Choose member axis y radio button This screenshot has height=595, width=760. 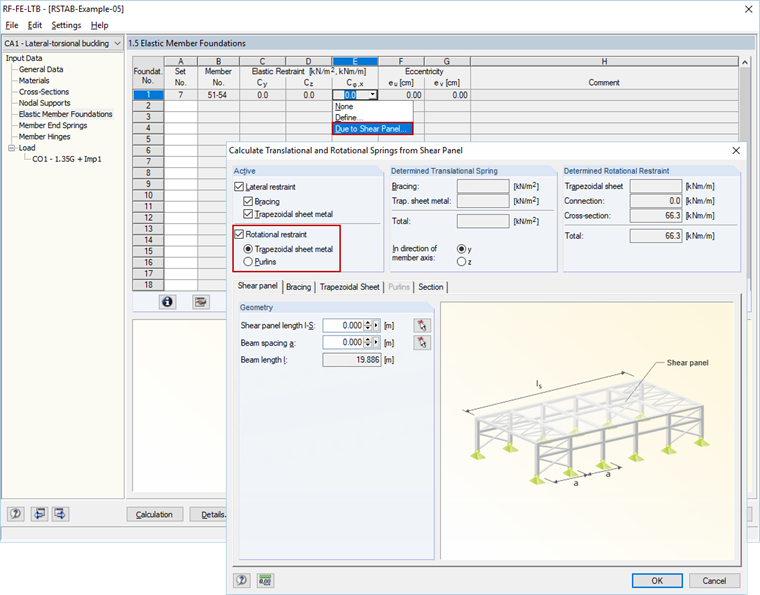point(461,249)
